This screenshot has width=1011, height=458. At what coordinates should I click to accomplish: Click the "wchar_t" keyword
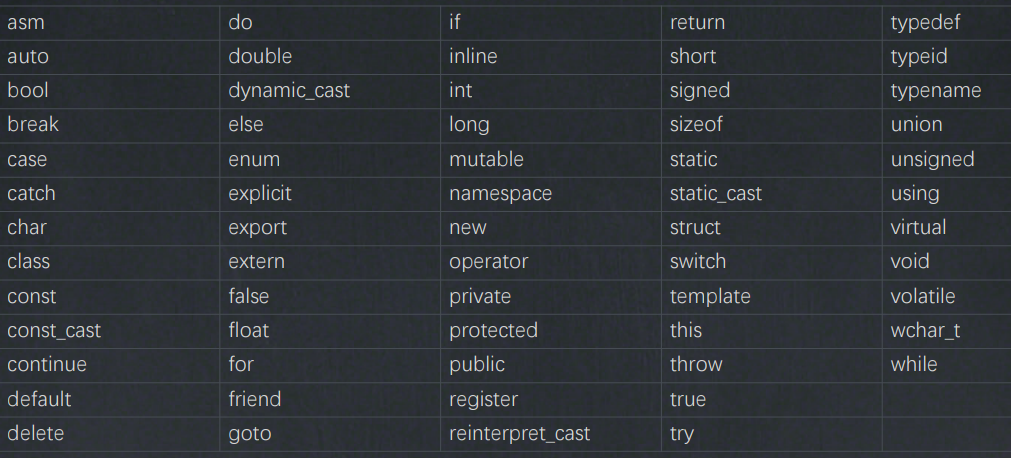pyautogui.click(x=925, y=330)
